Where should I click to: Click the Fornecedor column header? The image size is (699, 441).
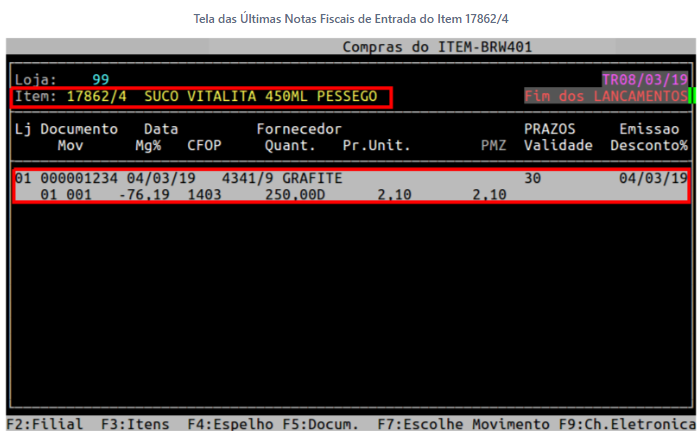[299, 129]
